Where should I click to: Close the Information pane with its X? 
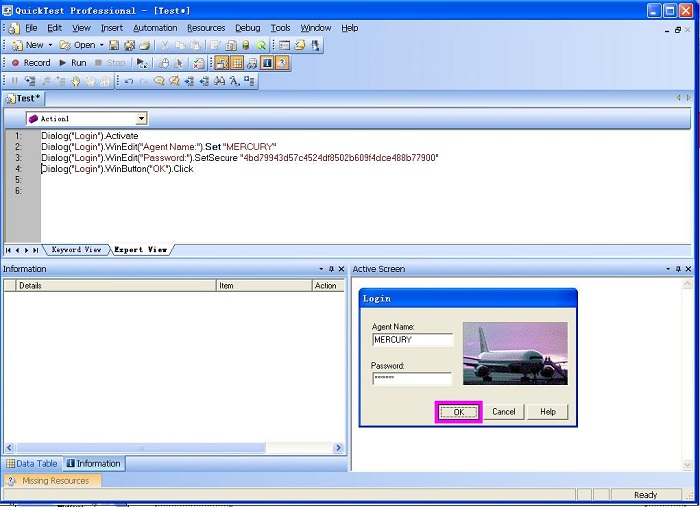coord(342,269)
